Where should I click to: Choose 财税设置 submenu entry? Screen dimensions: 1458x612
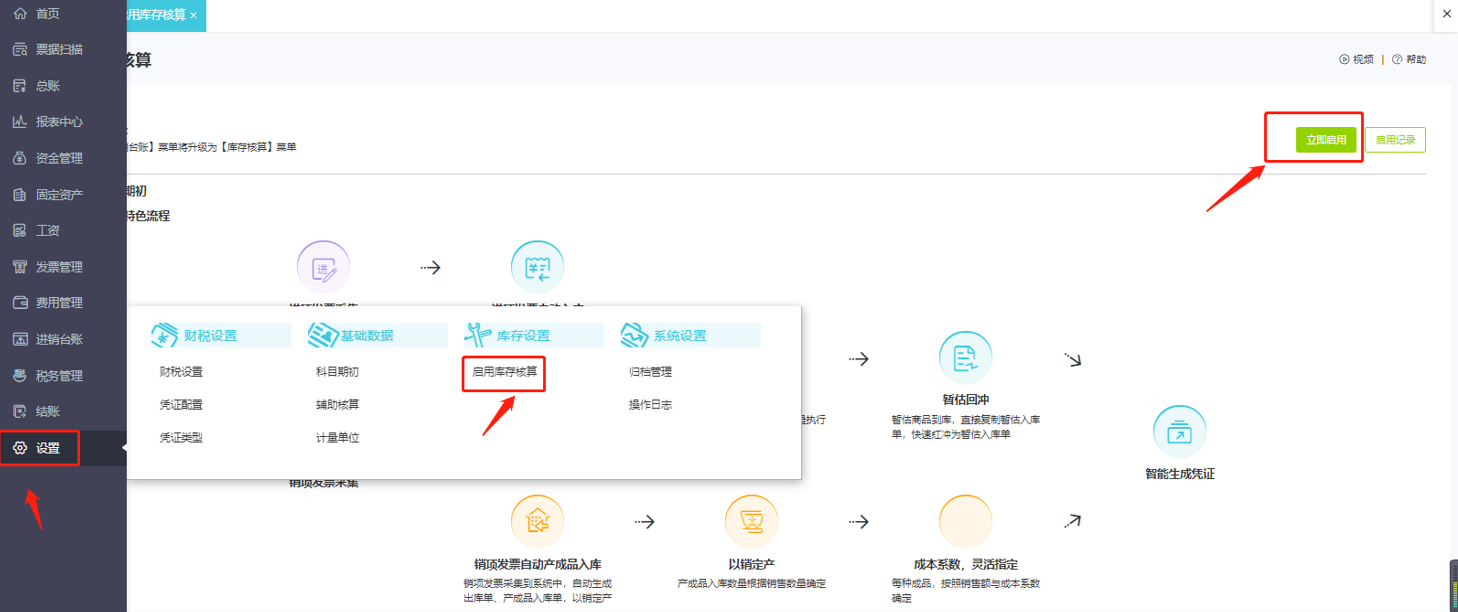pyautogui.click(x=181, y=372)
